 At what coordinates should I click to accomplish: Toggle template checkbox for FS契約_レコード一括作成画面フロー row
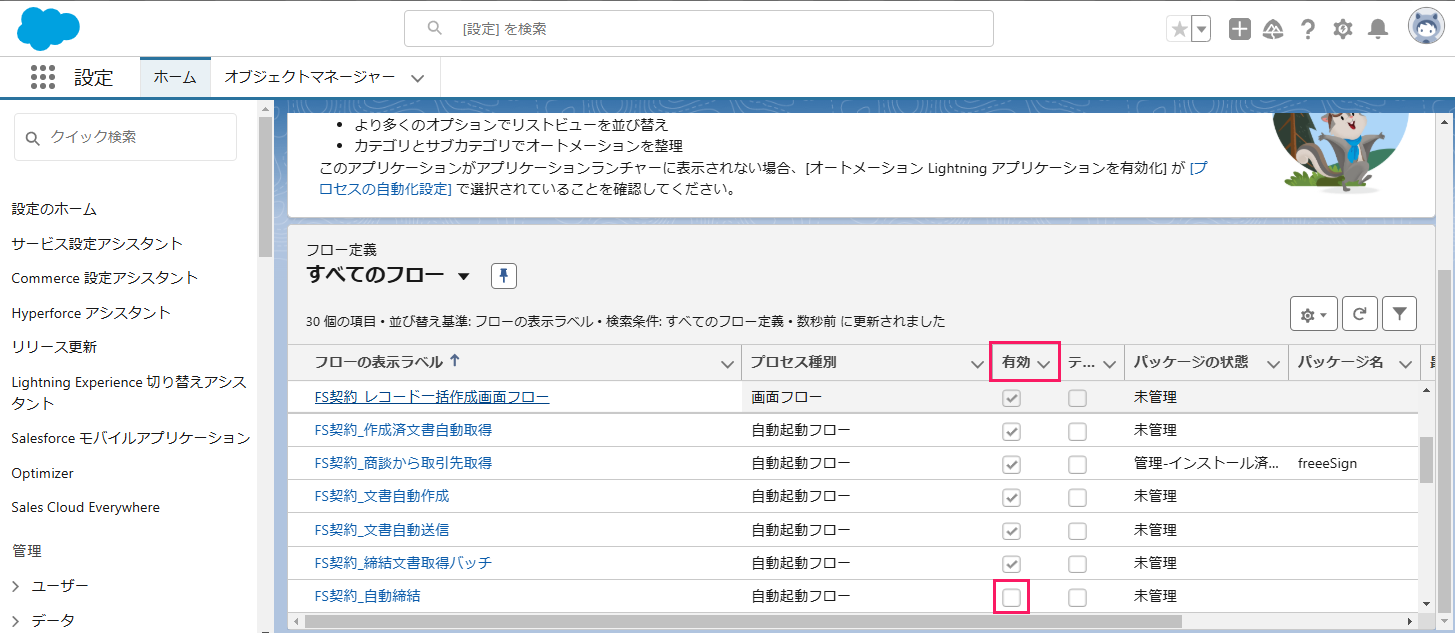tap(1077, 398)
